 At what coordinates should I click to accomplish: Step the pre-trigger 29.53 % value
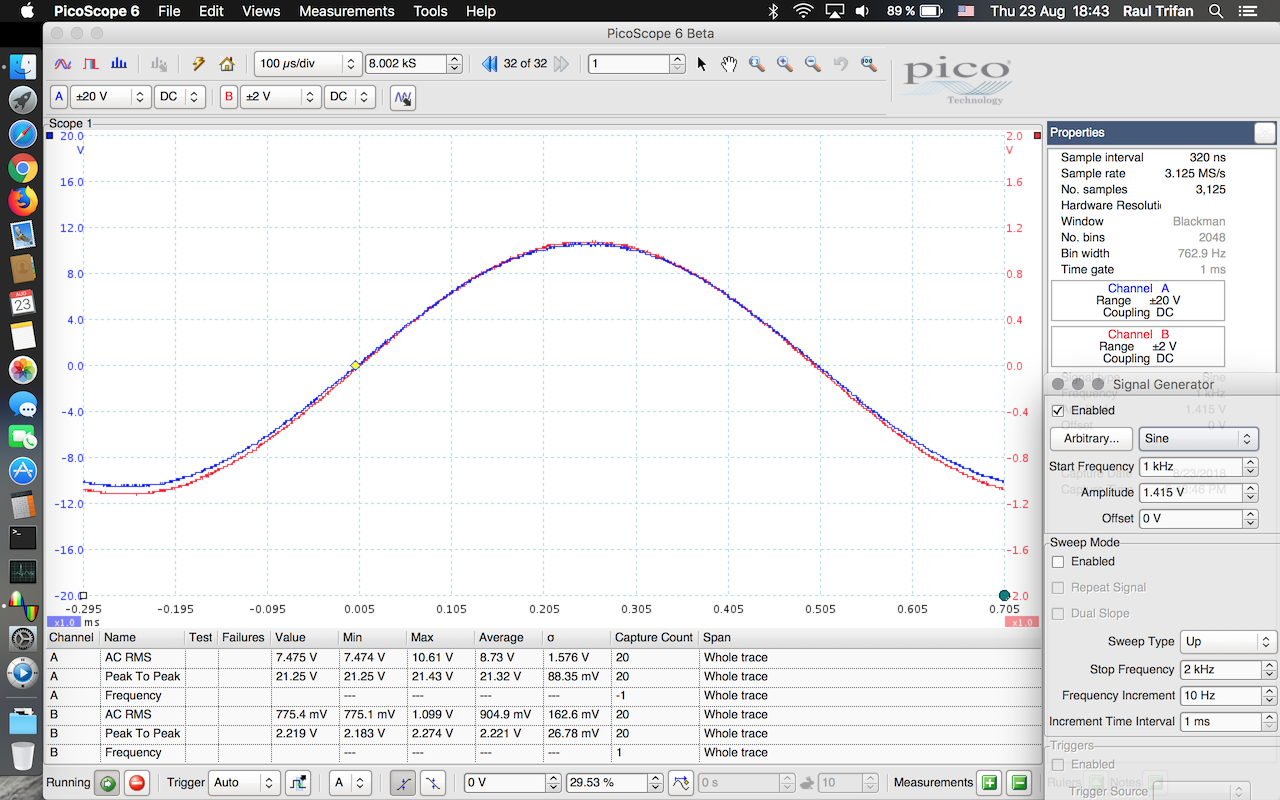(x=654, y=783)
